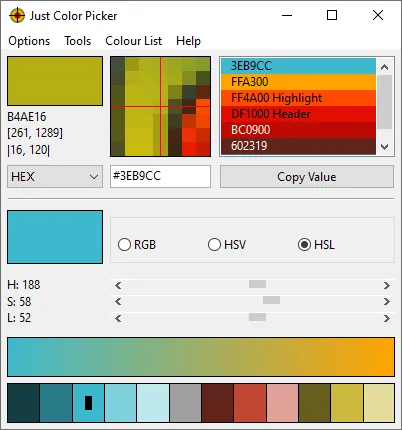Select 3EB9CC in the colour list
The width and height of the screenshot is (402, 430).
point(298,66)
